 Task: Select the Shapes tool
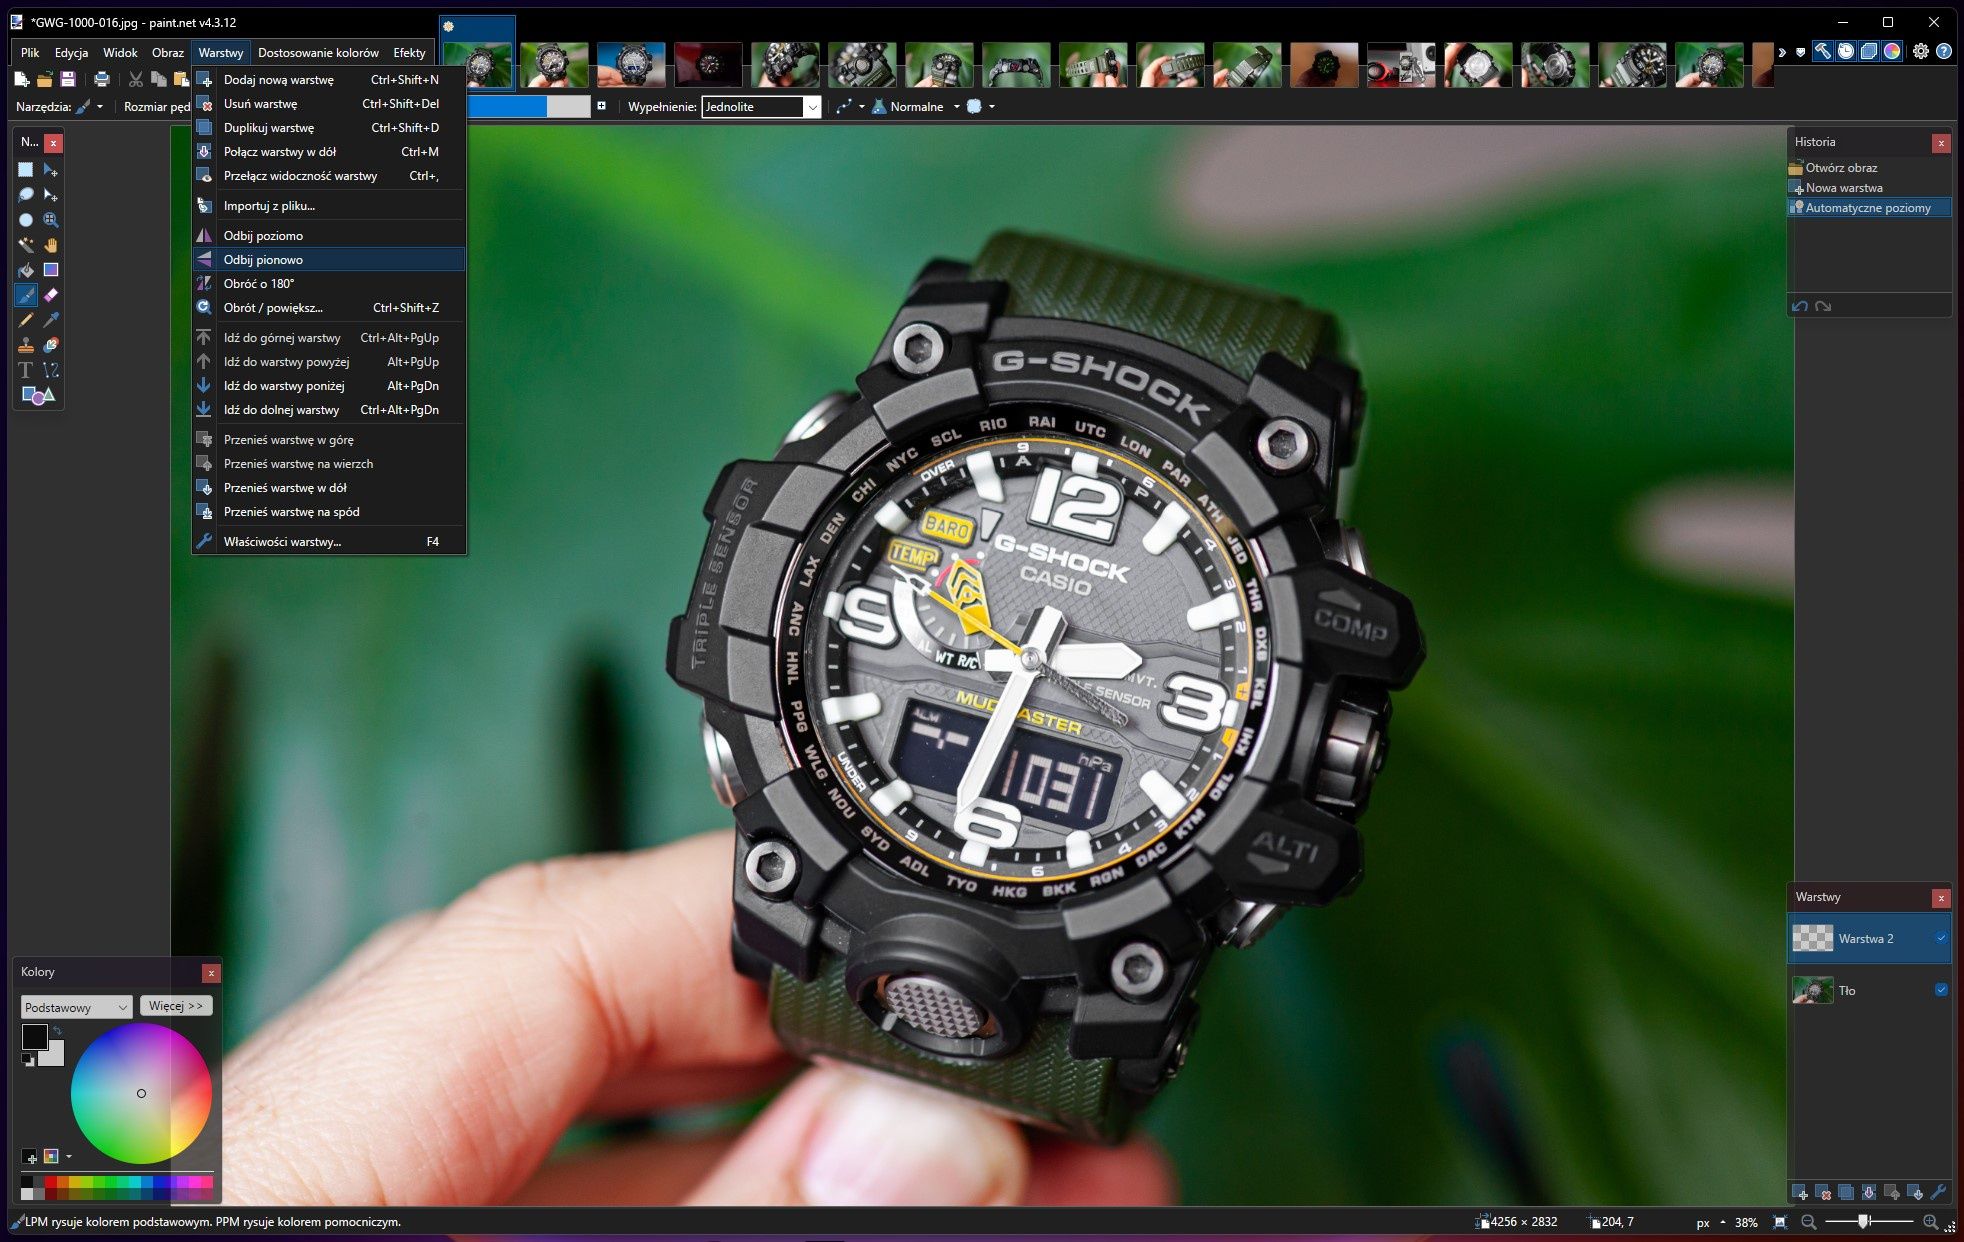pos(38,396)
